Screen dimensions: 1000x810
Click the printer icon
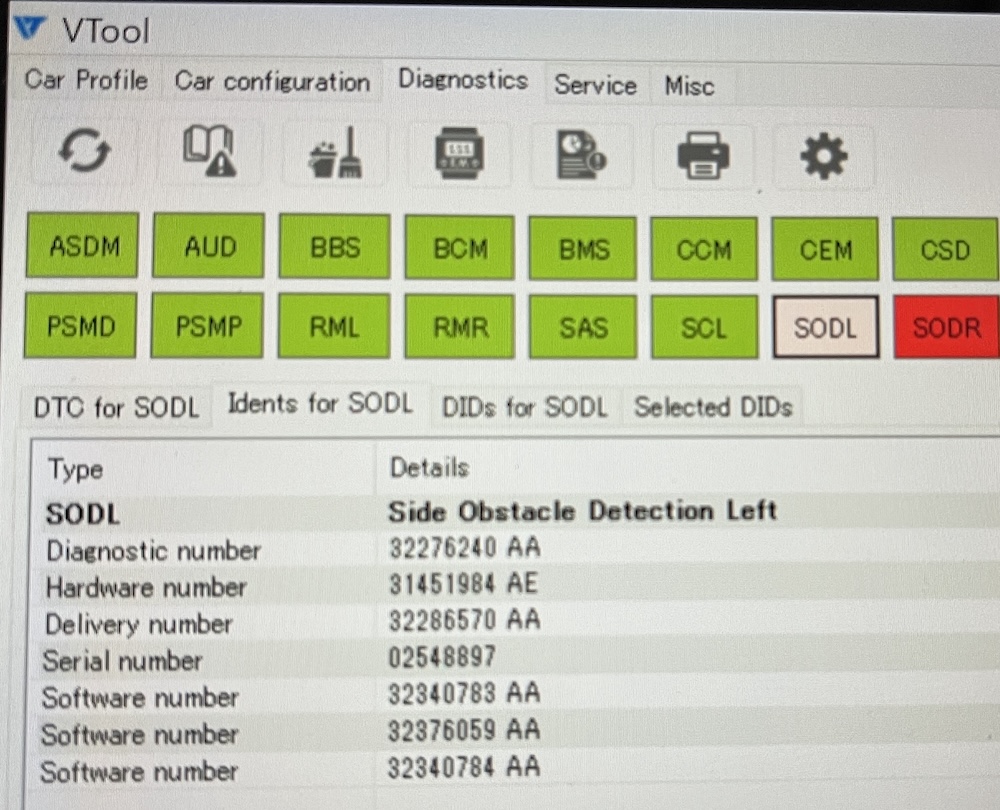point(703,155)
